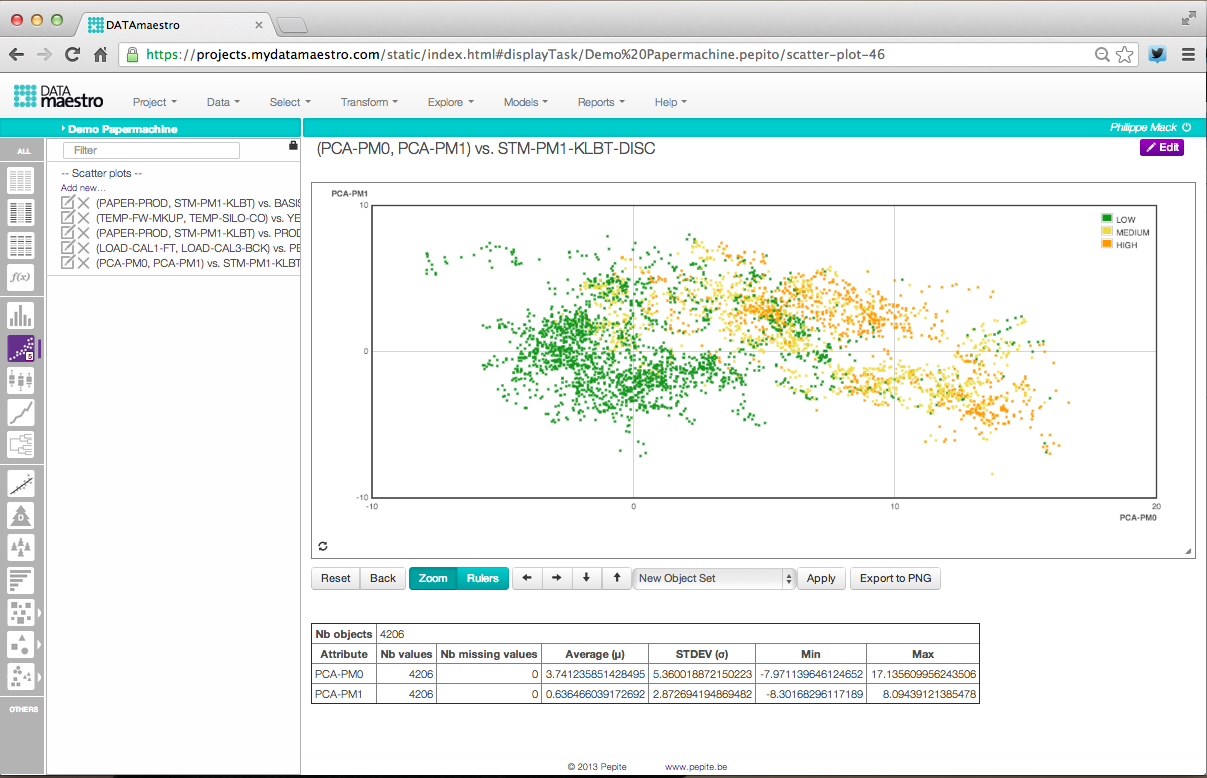Screen dimensions: 1207x778
Task: Click the Add new… link
Action: [83, 188]
